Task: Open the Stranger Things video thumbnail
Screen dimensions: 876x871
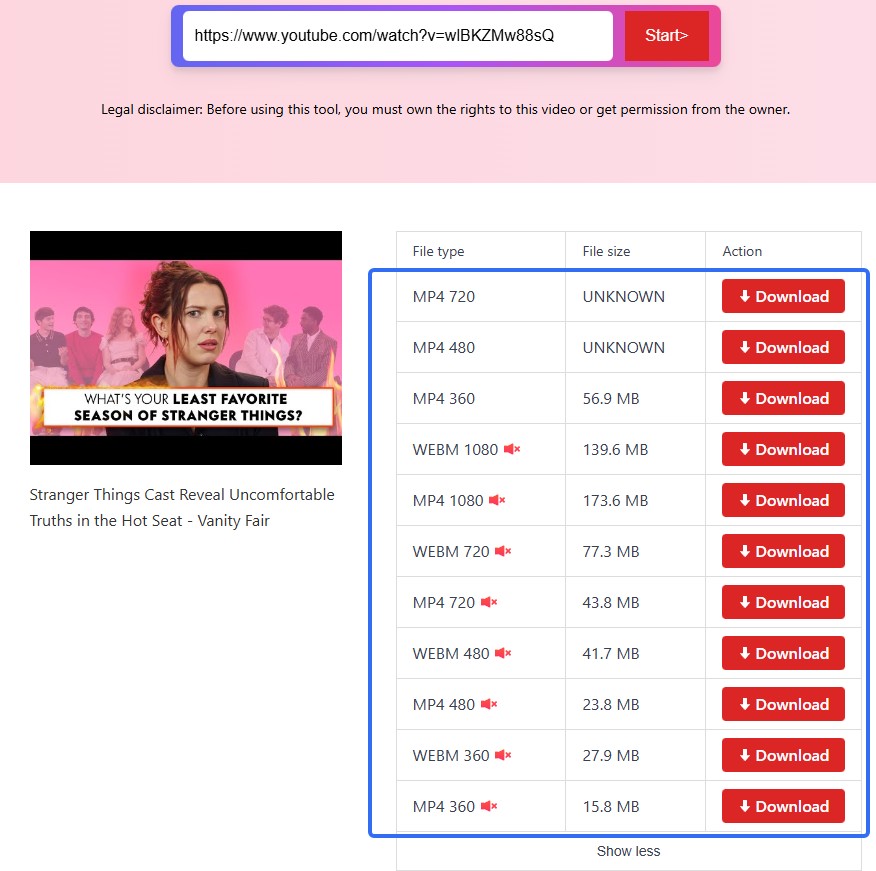Action: click(186, 348)
